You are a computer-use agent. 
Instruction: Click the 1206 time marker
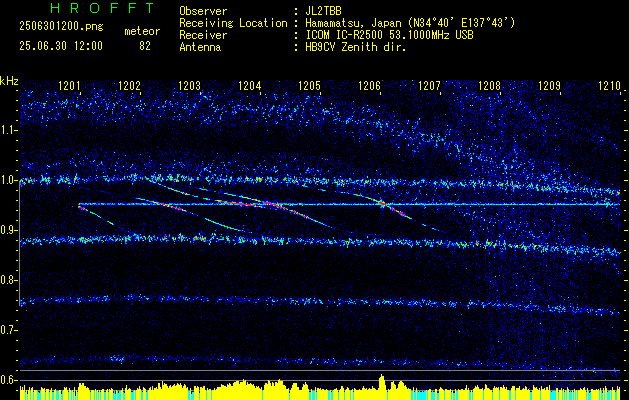point(369,85)
